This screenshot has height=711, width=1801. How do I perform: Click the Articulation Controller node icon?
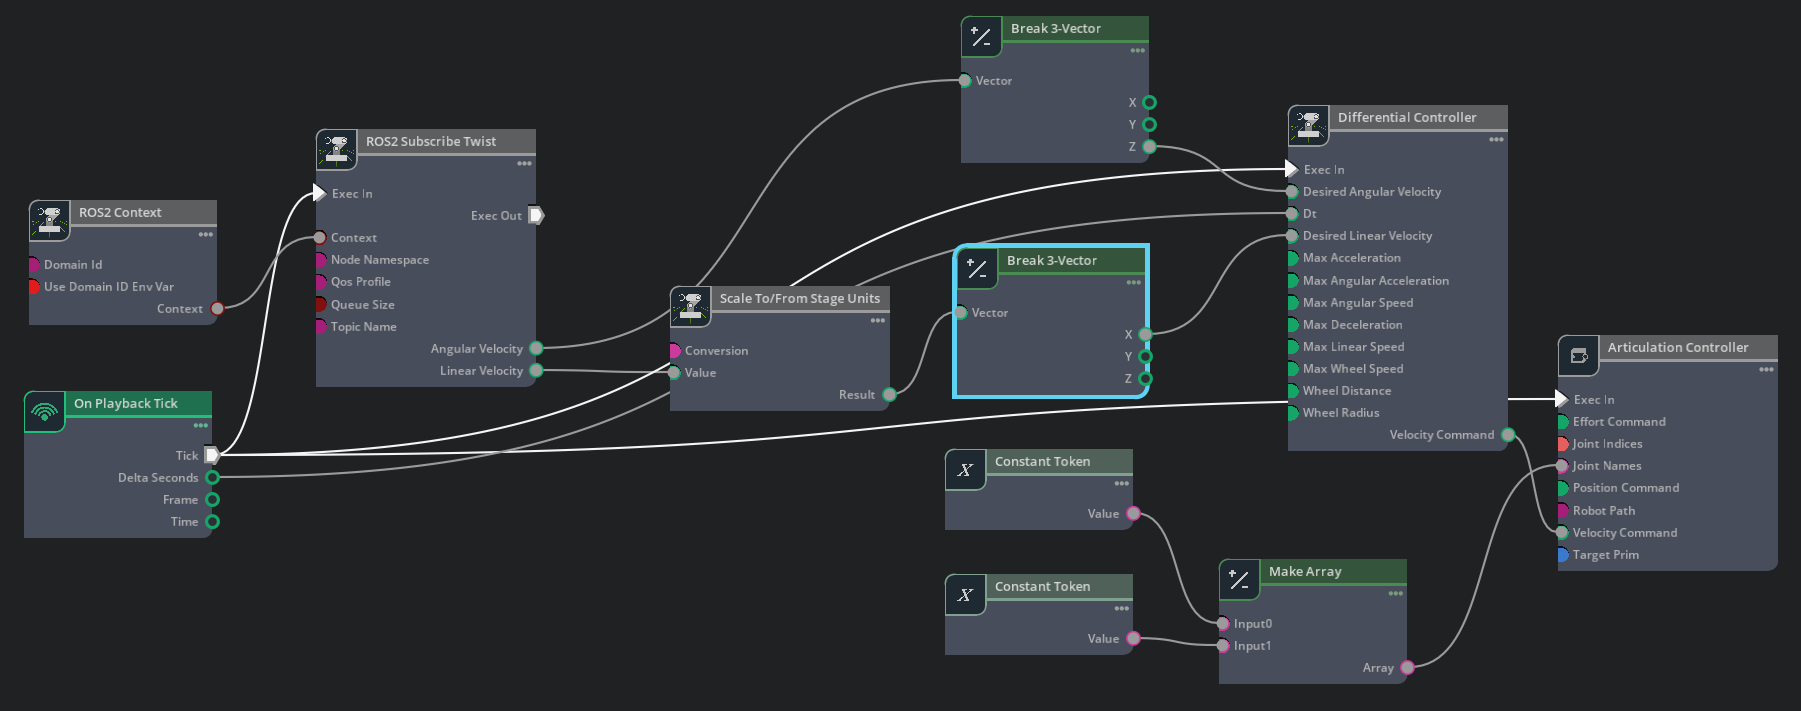1578,356
